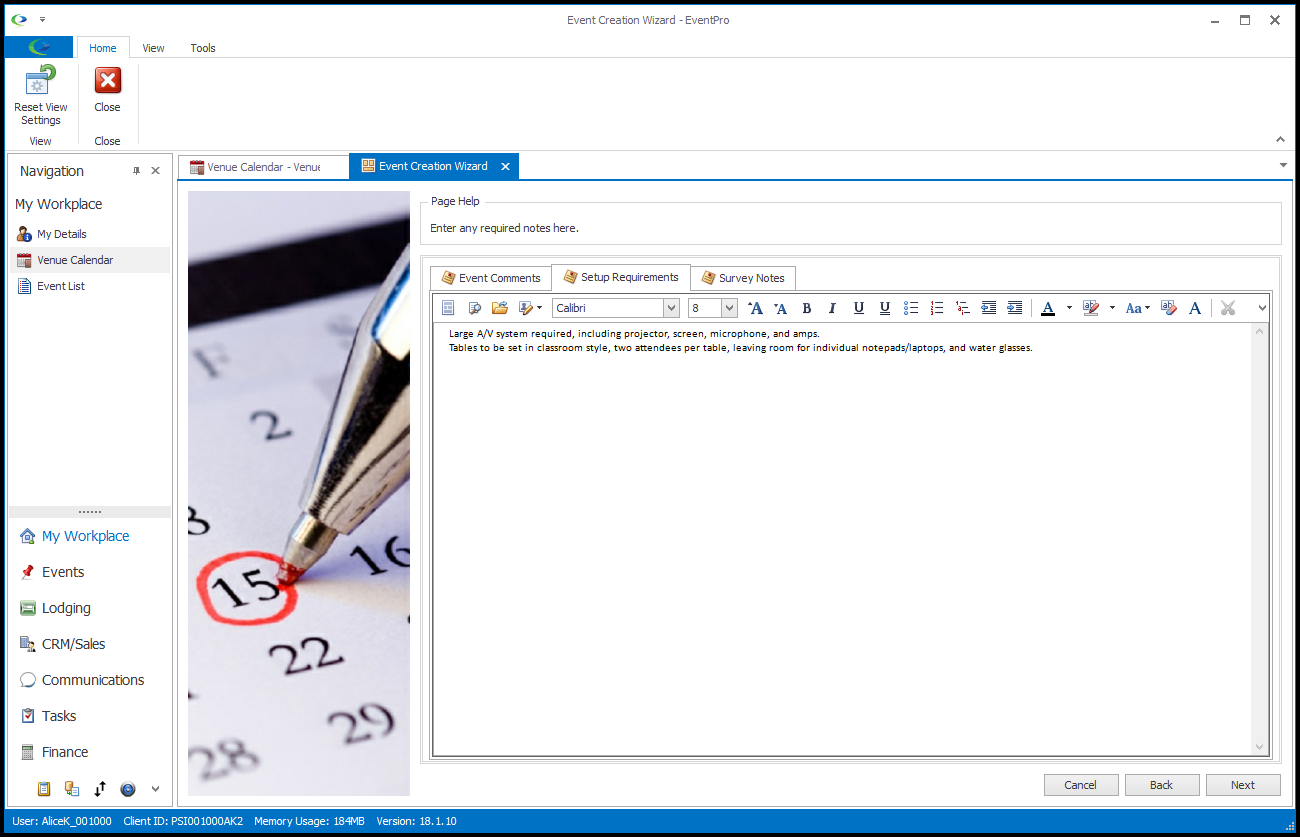Click the first document icon in the editor toolbar
Image resolution: width=1300 pixels, height=837 pixels.
click(448, 308)
